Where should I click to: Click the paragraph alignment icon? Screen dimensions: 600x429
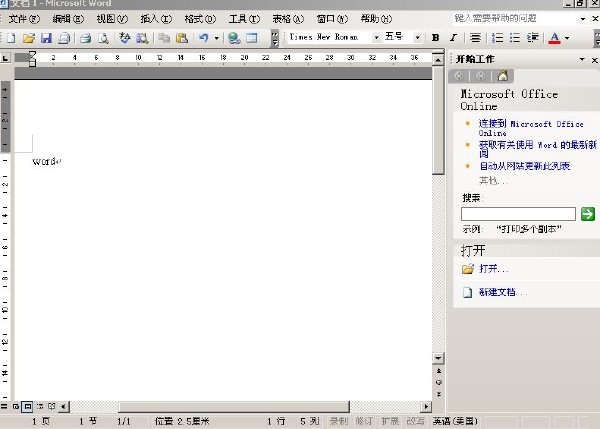click(x=475, y=38)
